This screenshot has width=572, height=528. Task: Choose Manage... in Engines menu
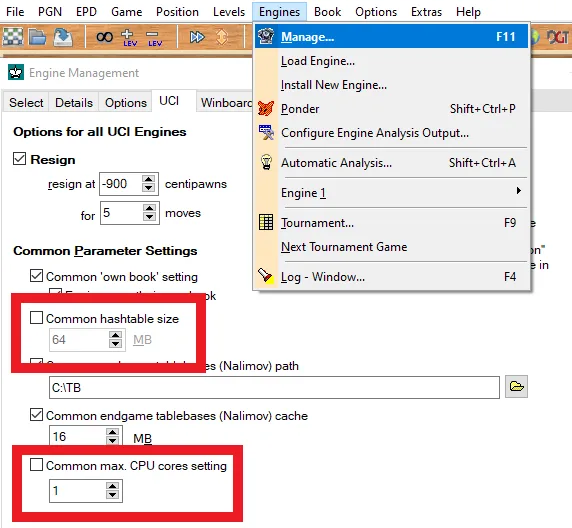(x=391, y=36)
